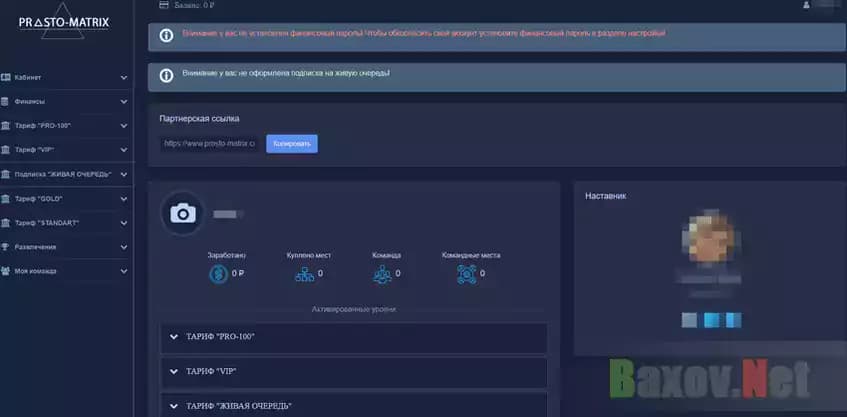847x417 pixels.
Task: Click the team places network icon
Action: pos(466,273)
